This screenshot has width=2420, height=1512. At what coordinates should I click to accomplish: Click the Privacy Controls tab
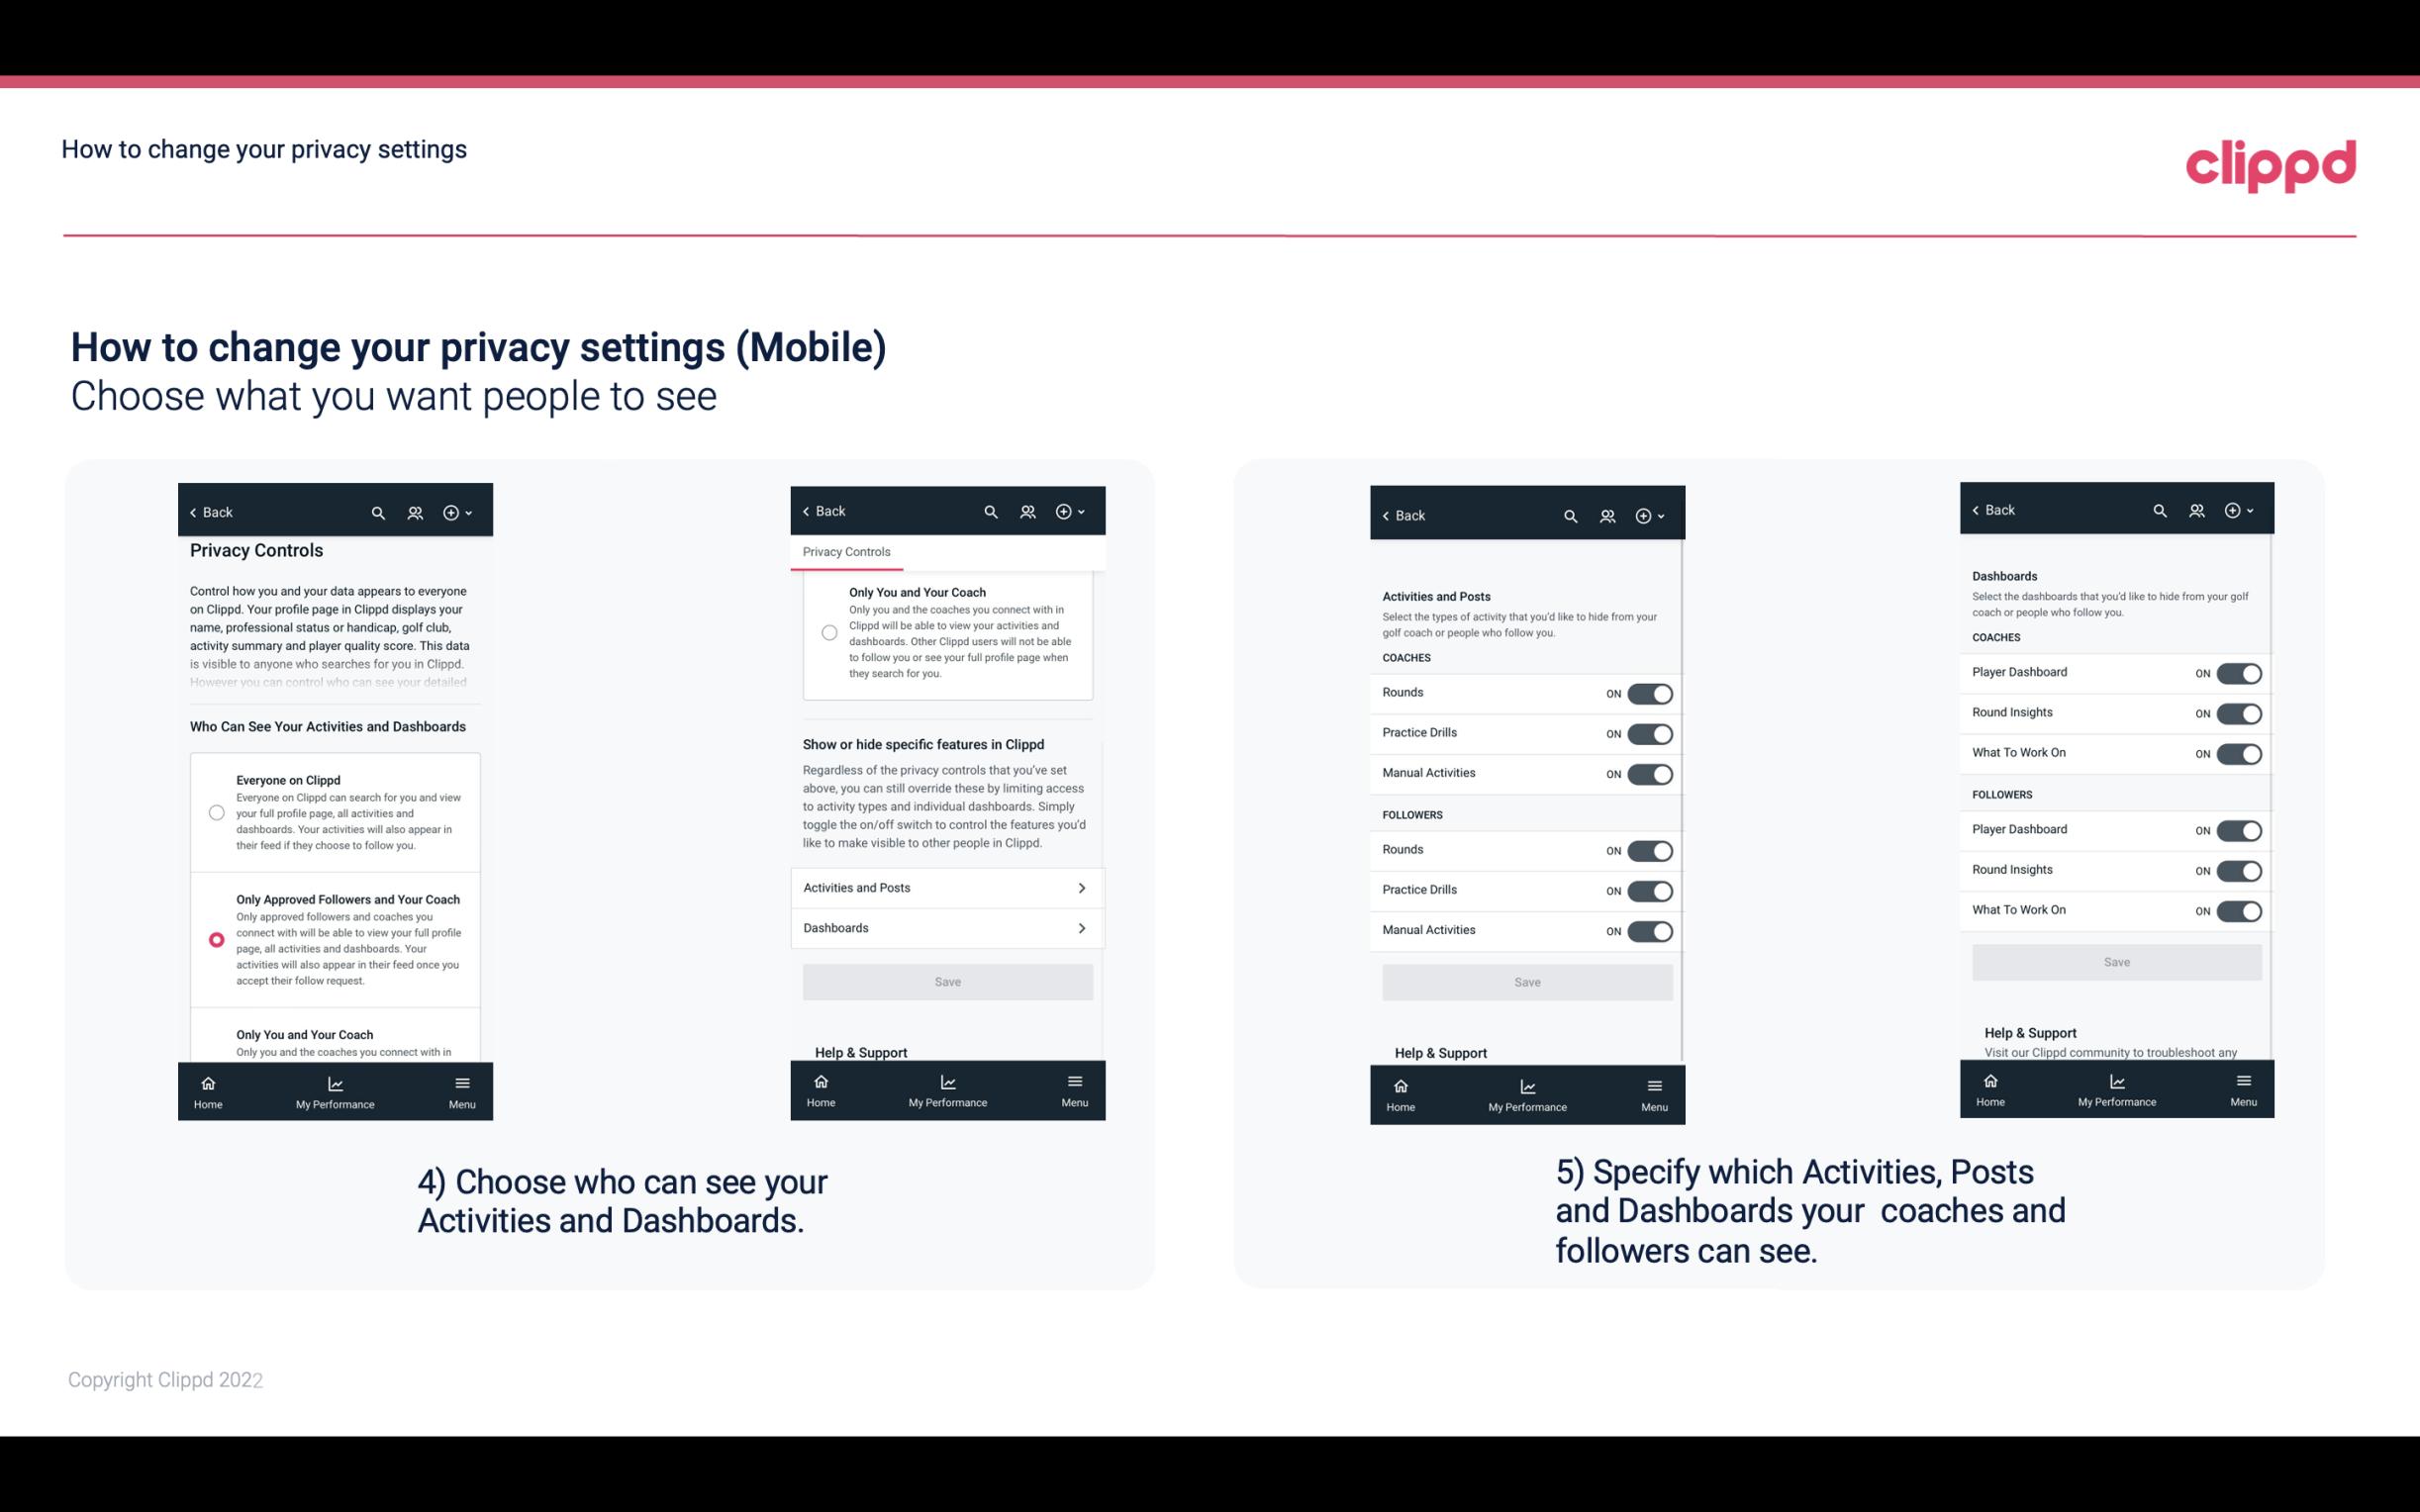pos(846,552)
